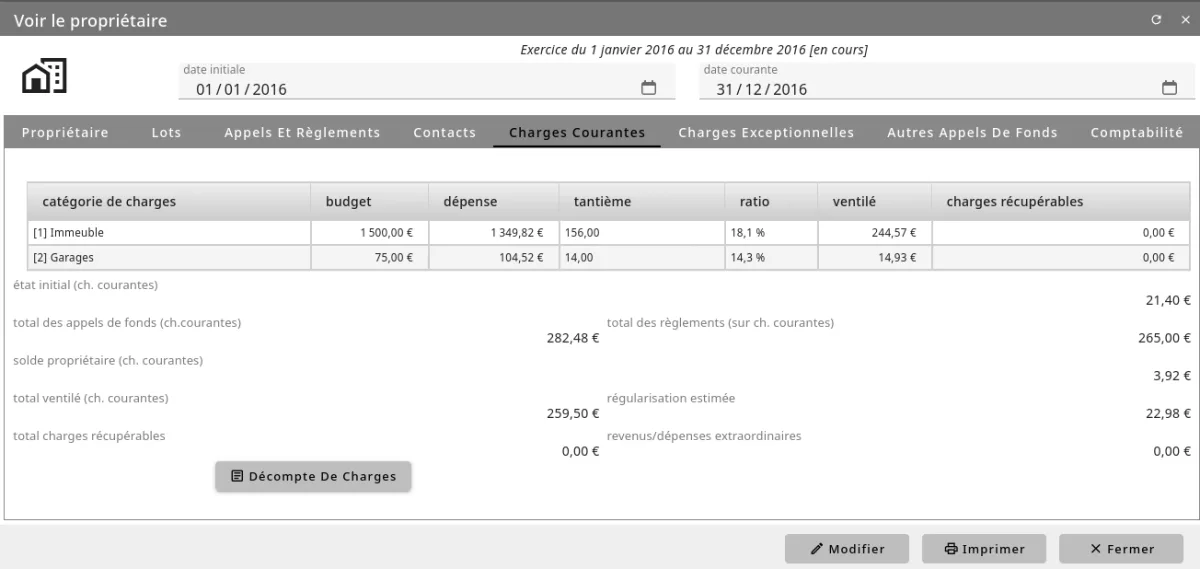Switch to the Lots tab
1200x569 pixels.
pyautogui.click(x=166, y=132)
